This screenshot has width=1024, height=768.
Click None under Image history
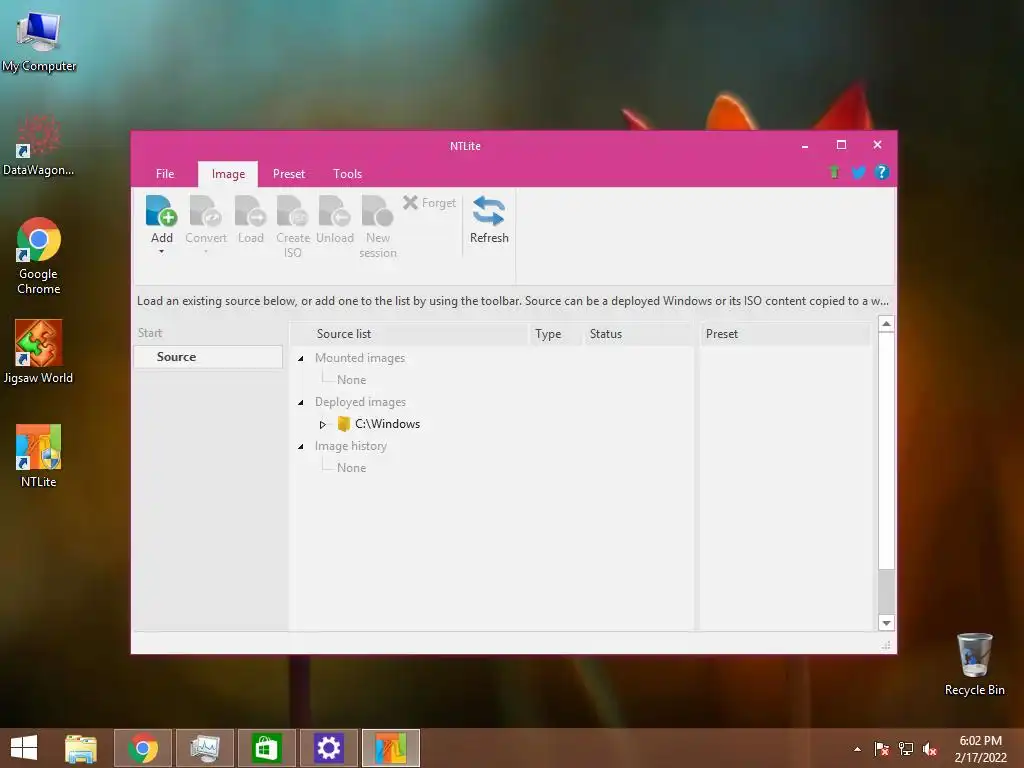tap(351, 468)
